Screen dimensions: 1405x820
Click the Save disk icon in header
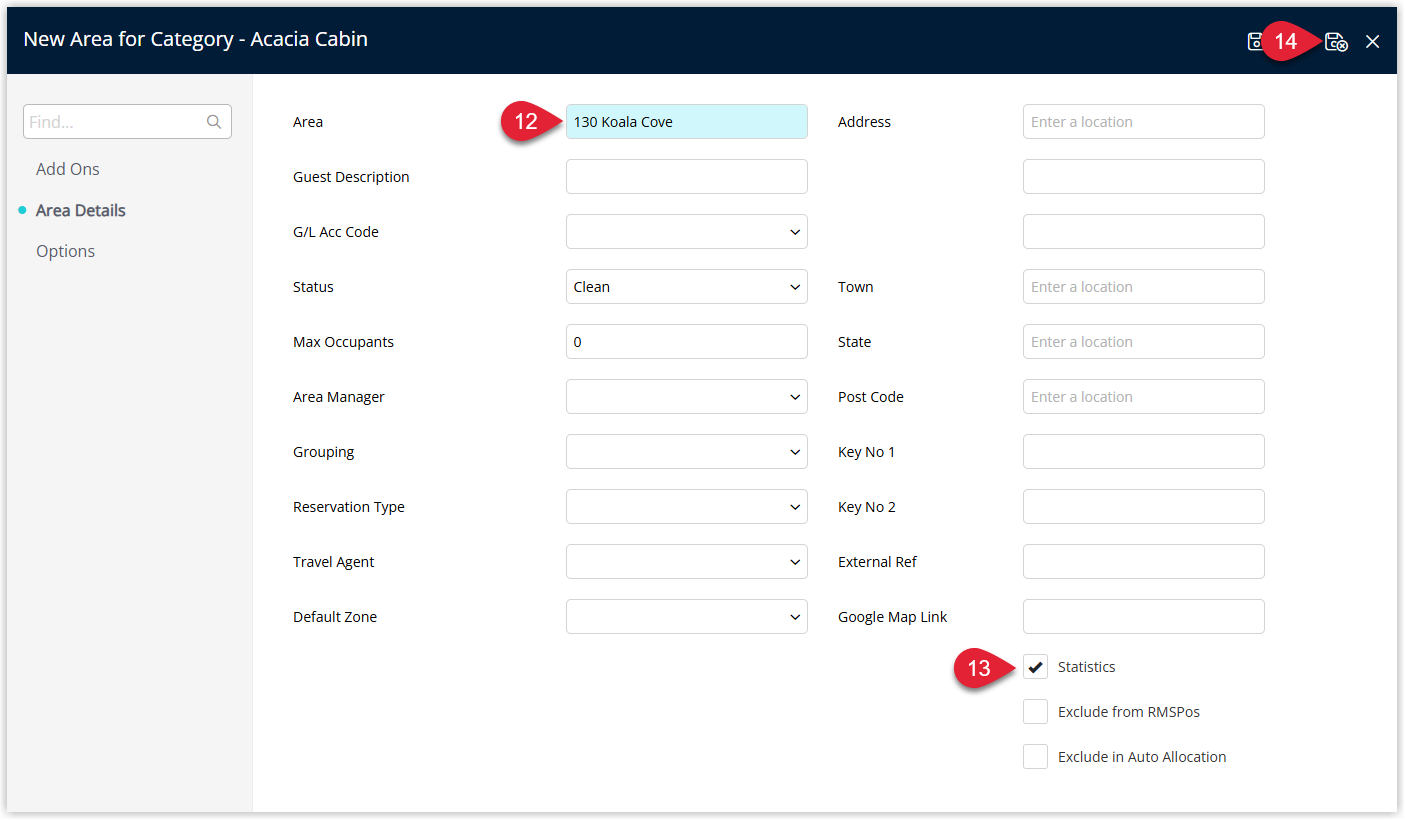click(x=1254, y=42)
